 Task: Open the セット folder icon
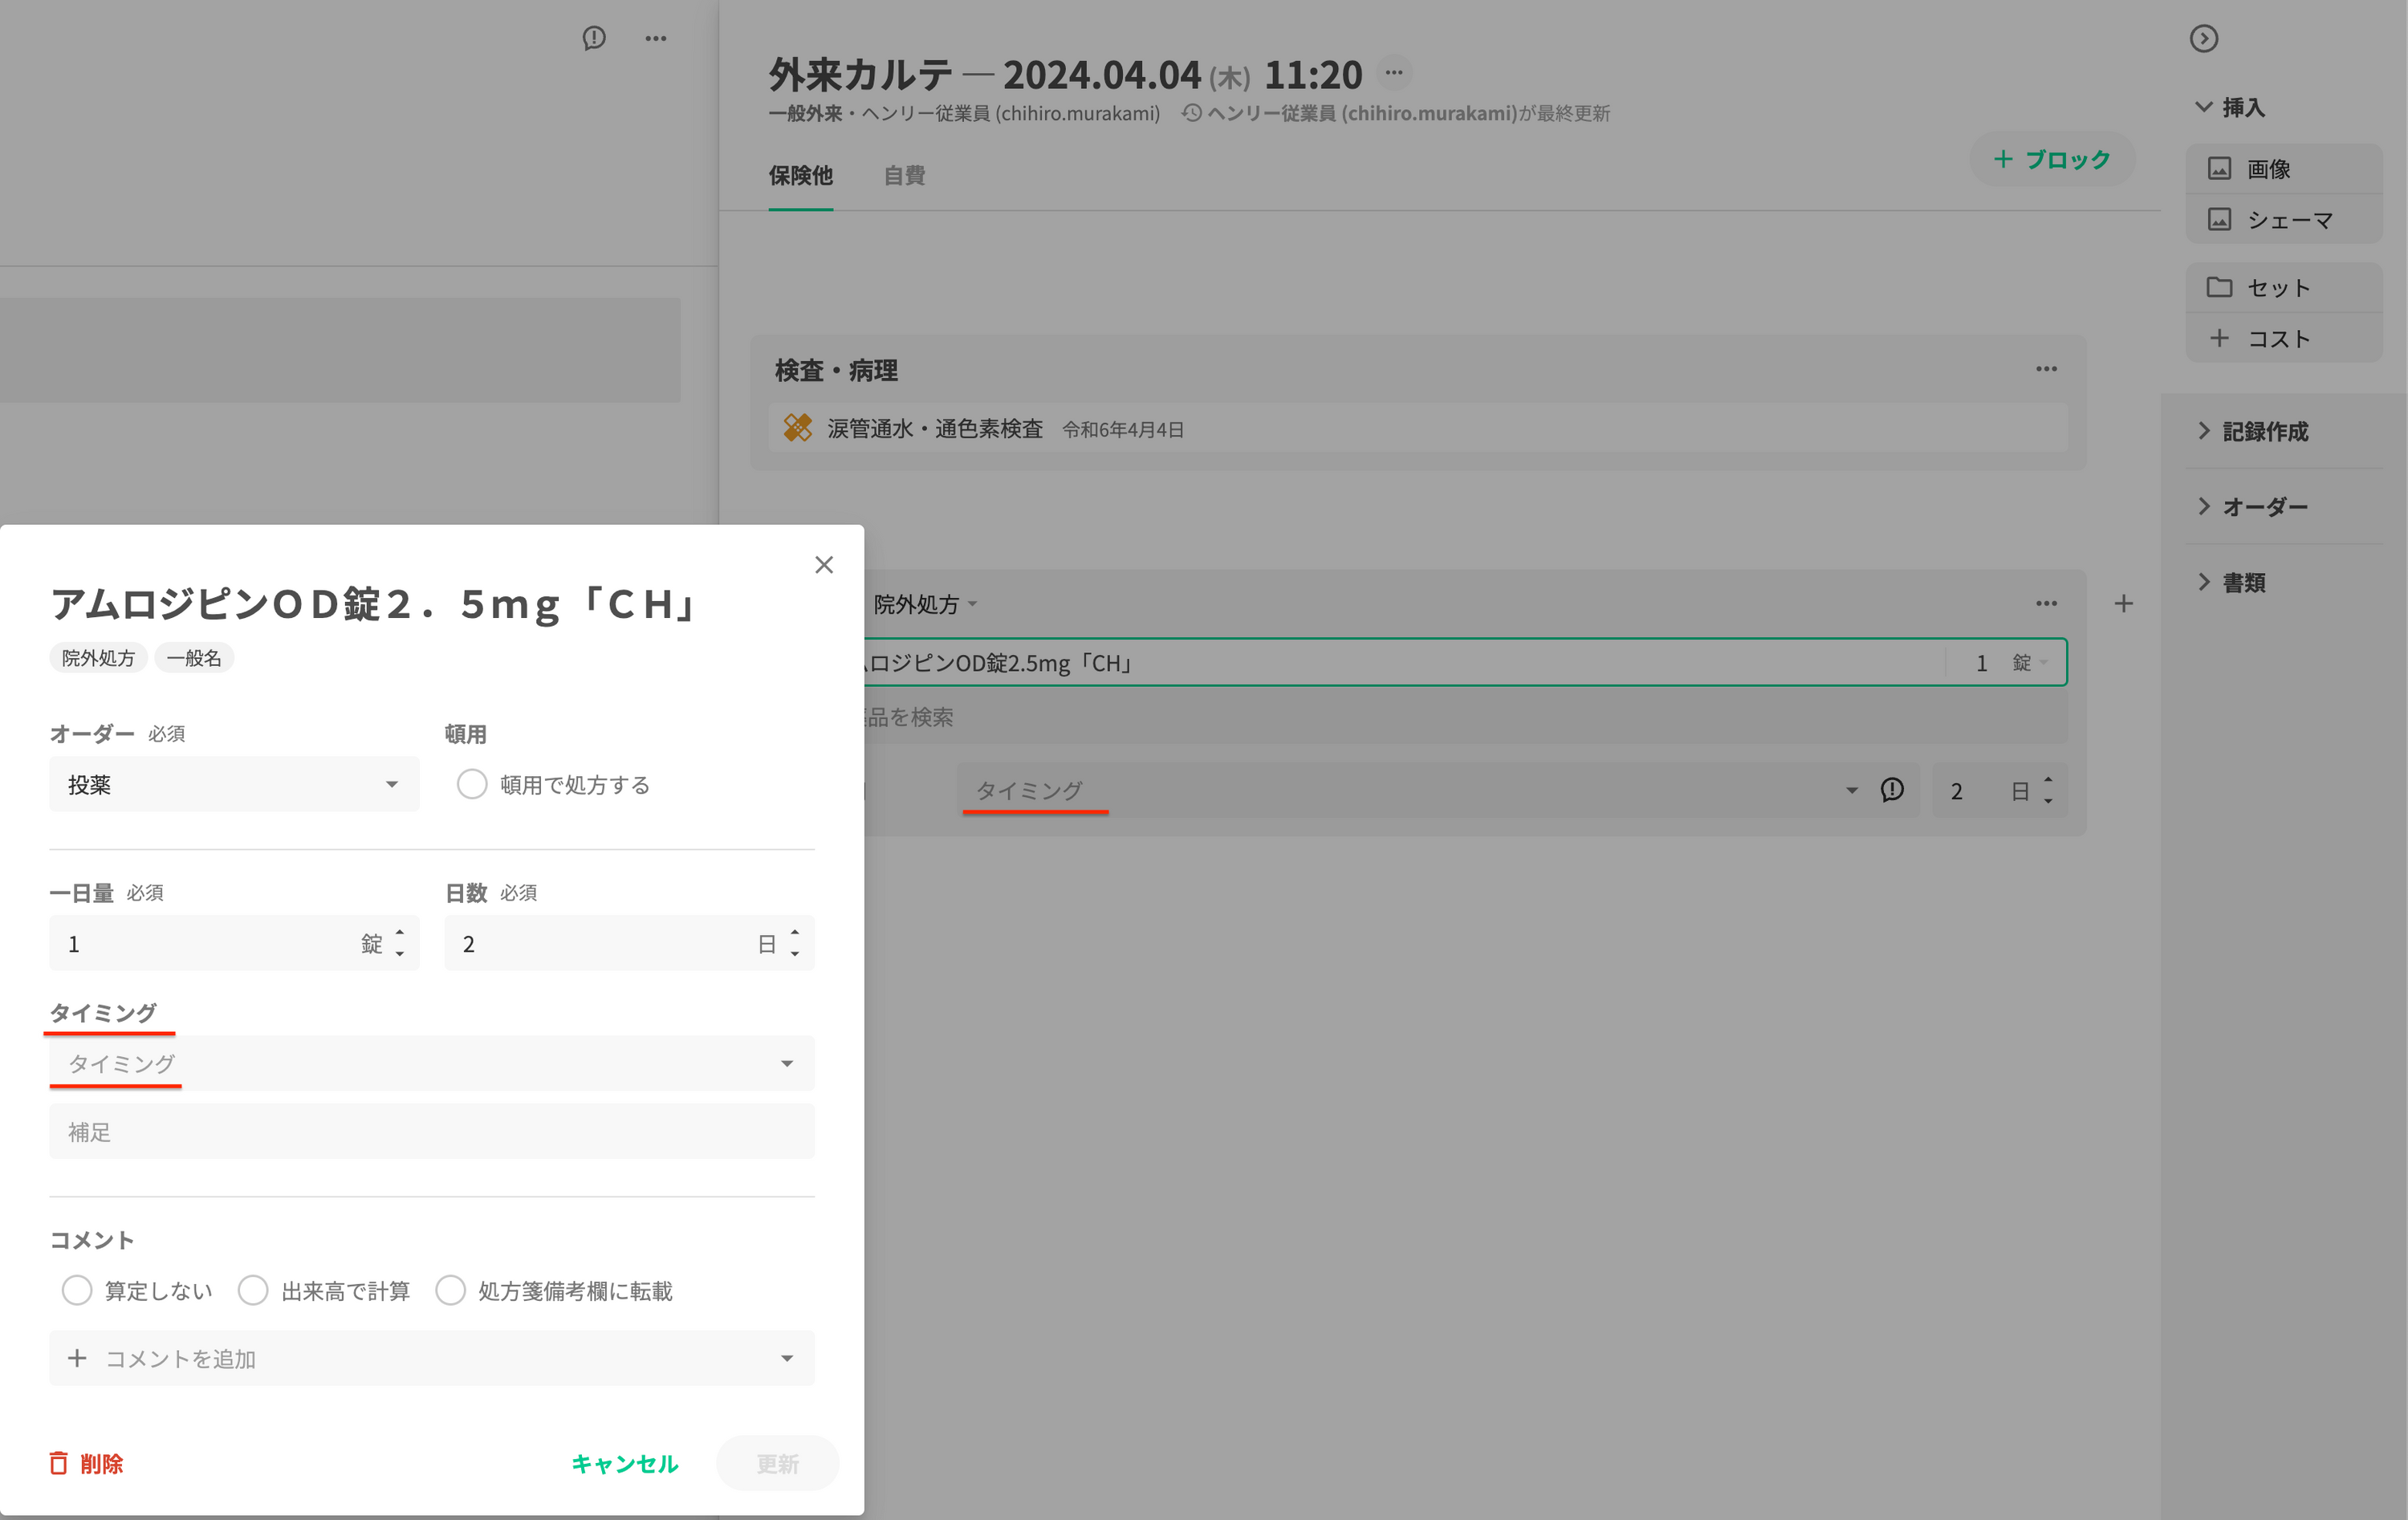coord(2219,287)
